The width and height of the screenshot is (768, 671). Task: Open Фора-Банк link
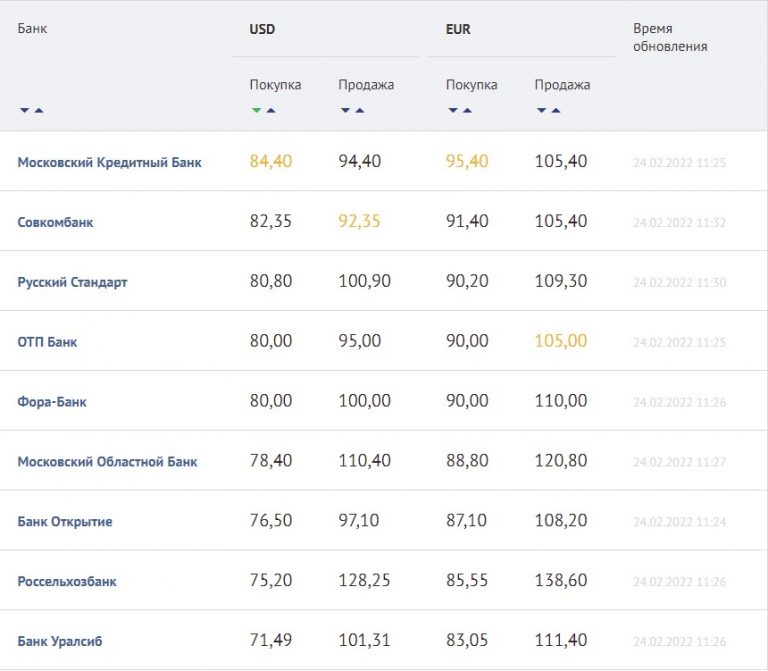pos(52,402)
